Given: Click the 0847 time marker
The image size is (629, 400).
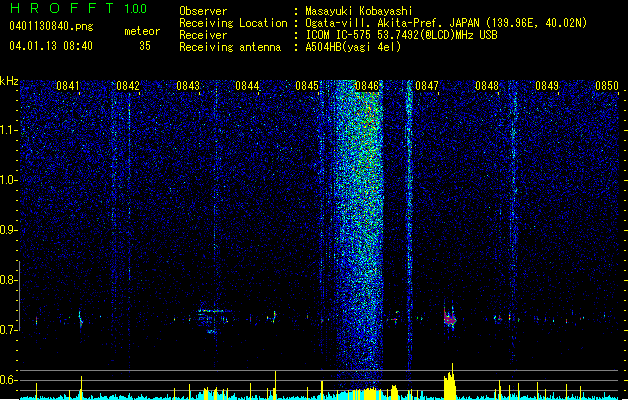Looking at the screenshot, I should (427, 86).
